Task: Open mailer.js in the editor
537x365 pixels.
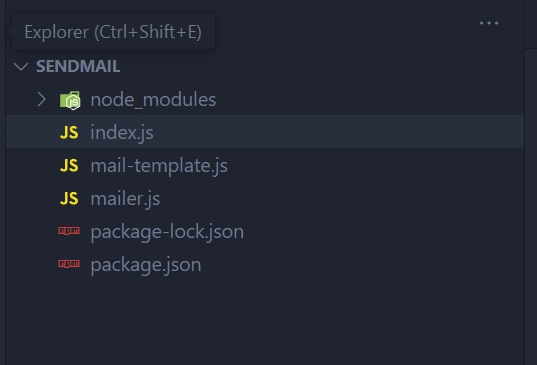Action: point(125,199)
